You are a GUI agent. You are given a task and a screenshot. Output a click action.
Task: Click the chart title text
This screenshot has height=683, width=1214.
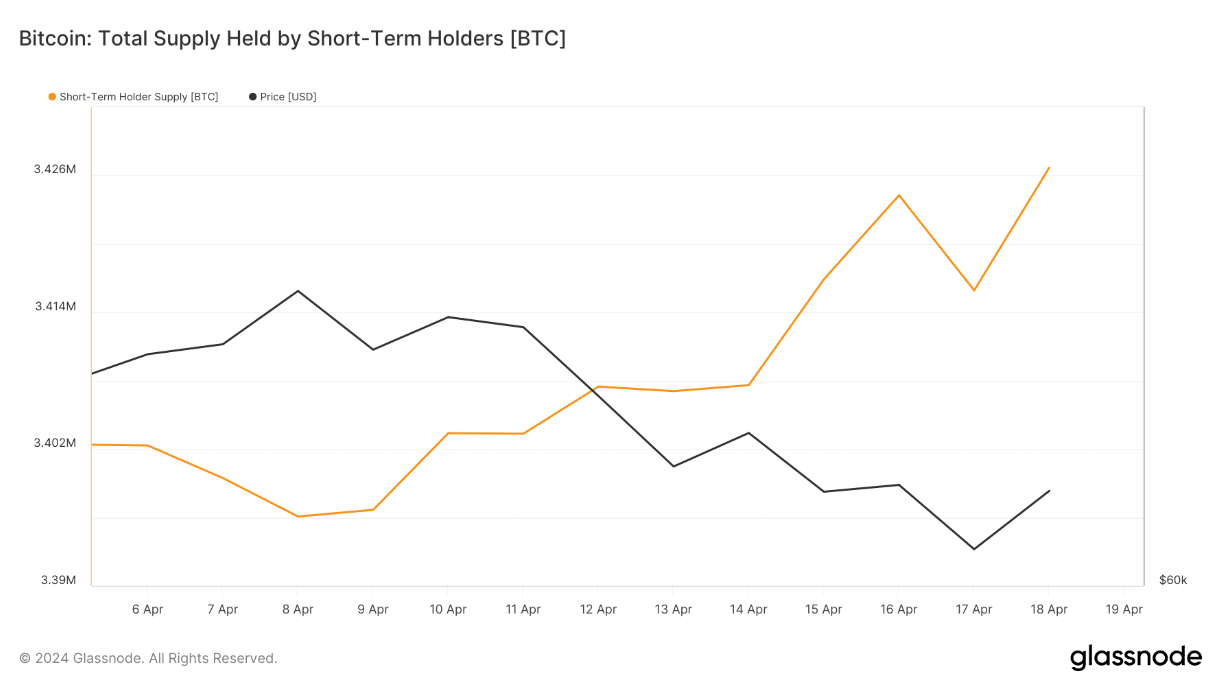292,39
